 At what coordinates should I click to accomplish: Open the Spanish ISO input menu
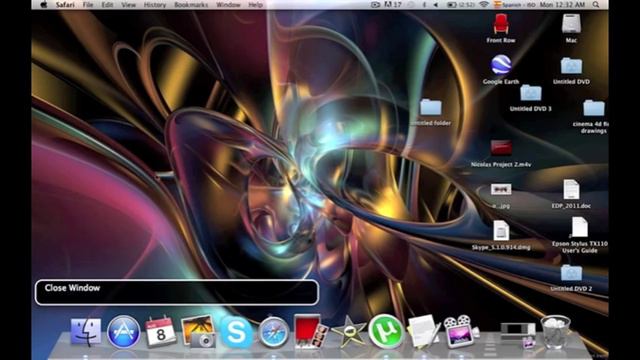click(x=514, y=5)
